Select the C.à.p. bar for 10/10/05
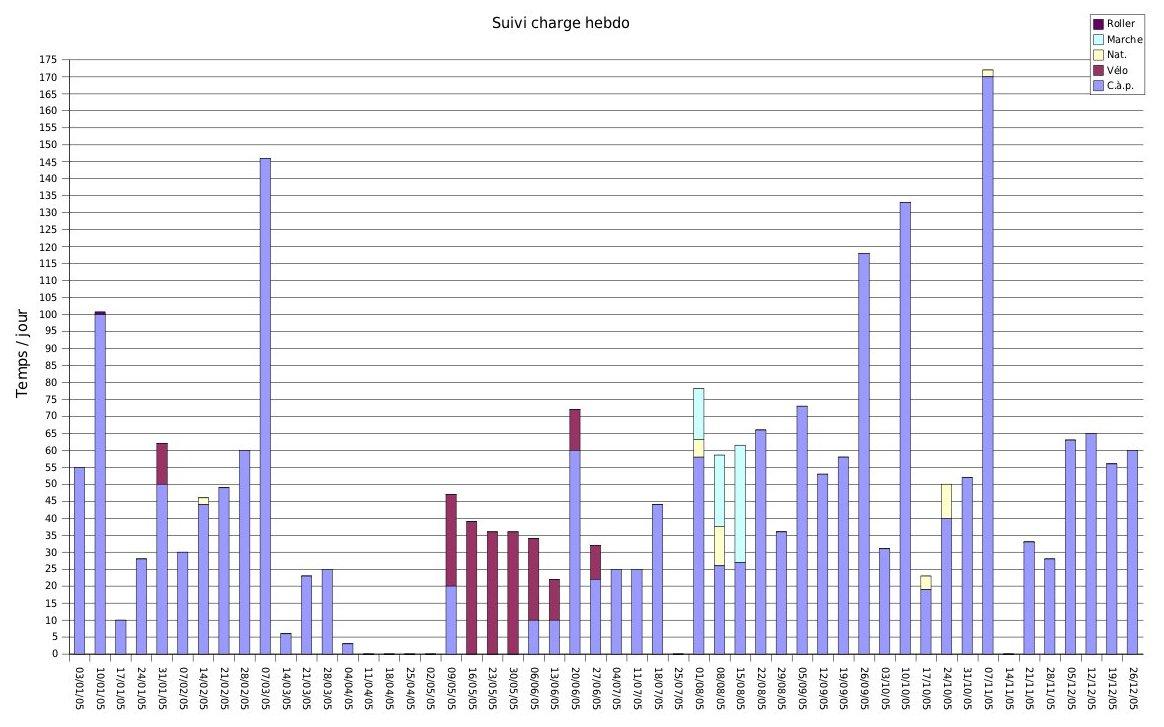The height and width of the screenshot is (727, 1164). 905,428
